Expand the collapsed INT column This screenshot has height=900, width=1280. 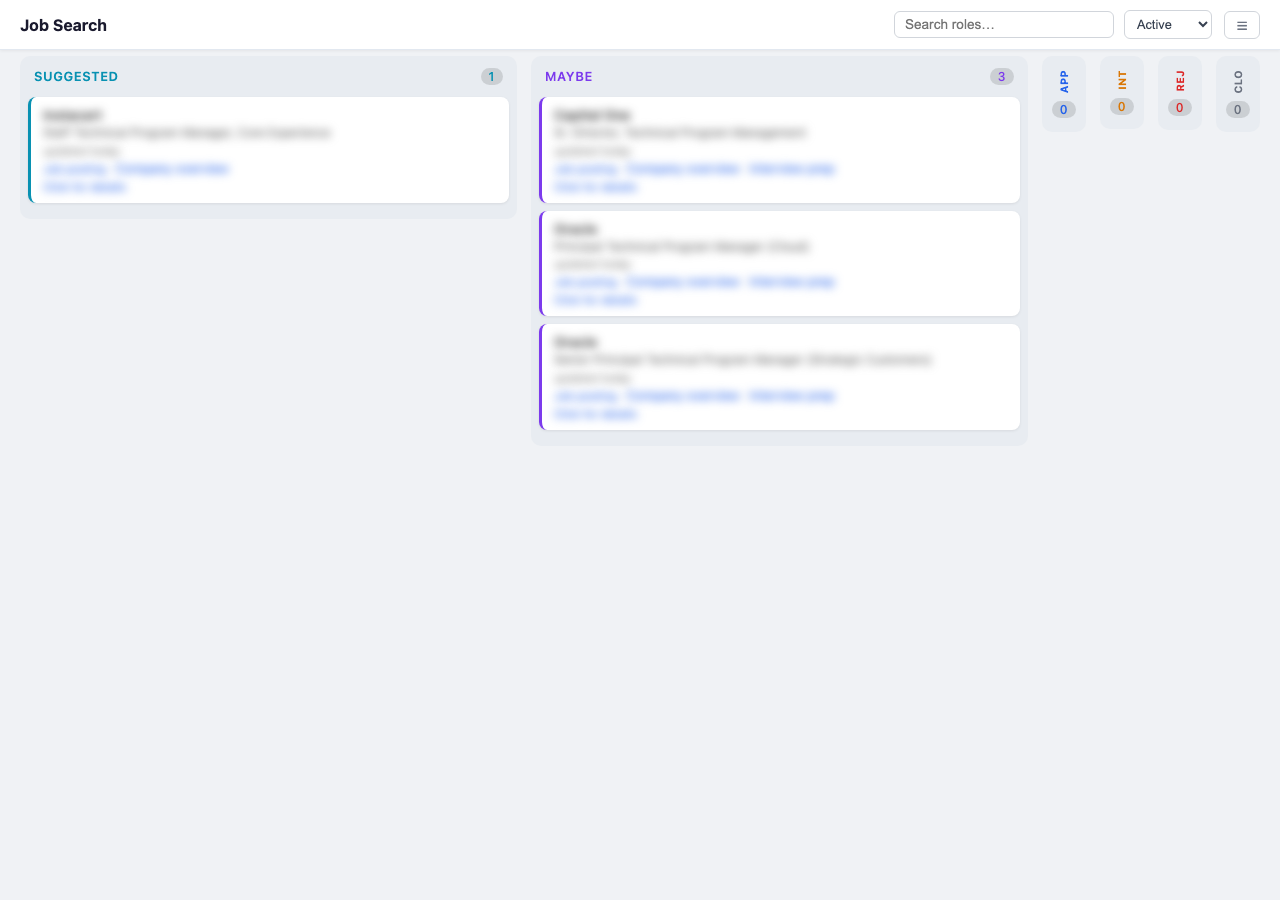point(1121,93)
